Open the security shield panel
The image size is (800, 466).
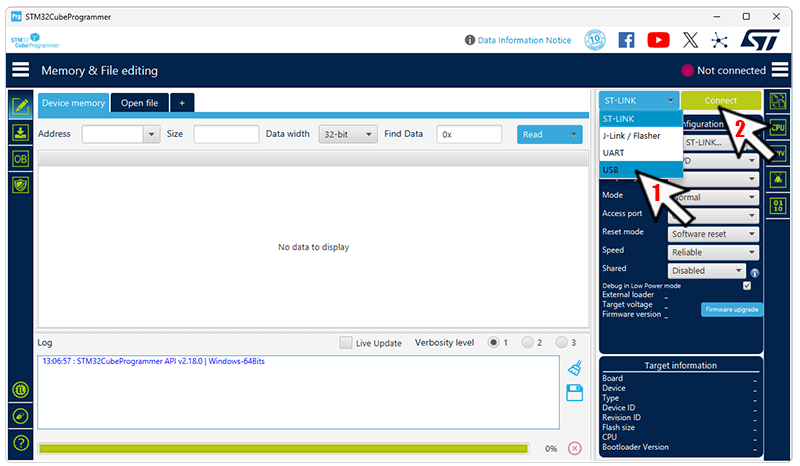[x=20, y=185]
